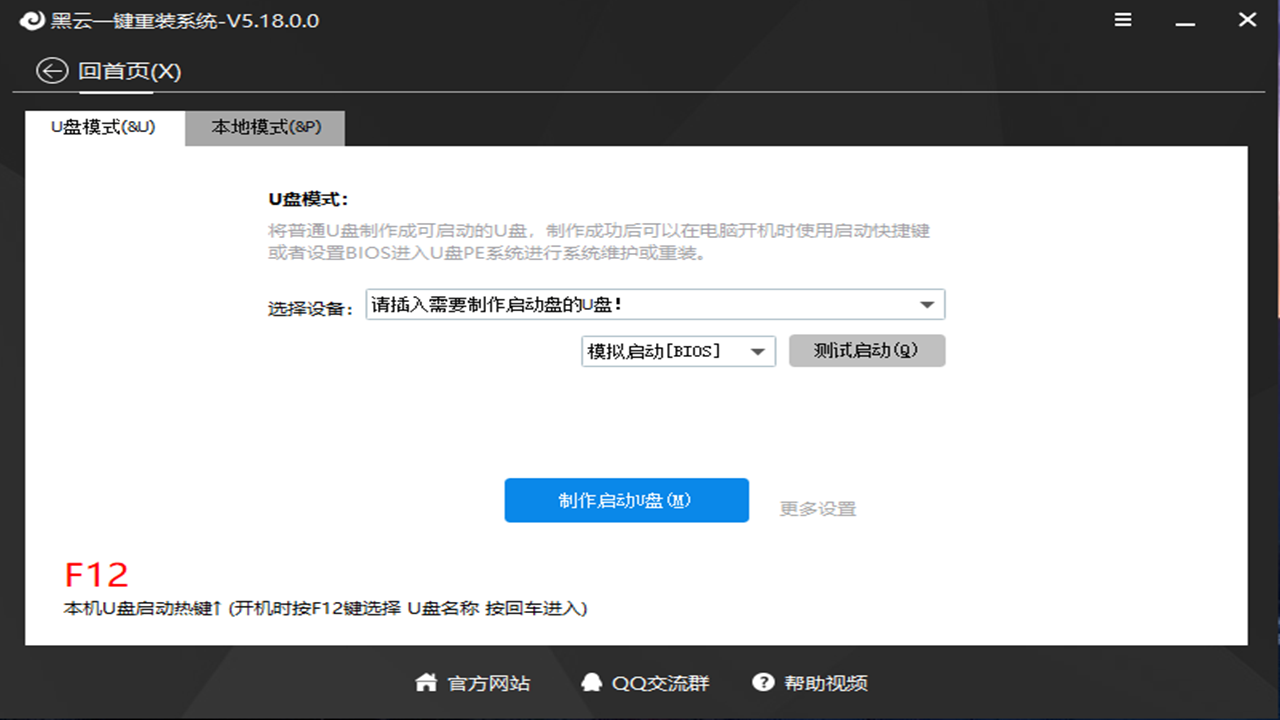Screen dimensions: 1280x720
Task: Click the circular back arrow icon
Action: [49, 71]
